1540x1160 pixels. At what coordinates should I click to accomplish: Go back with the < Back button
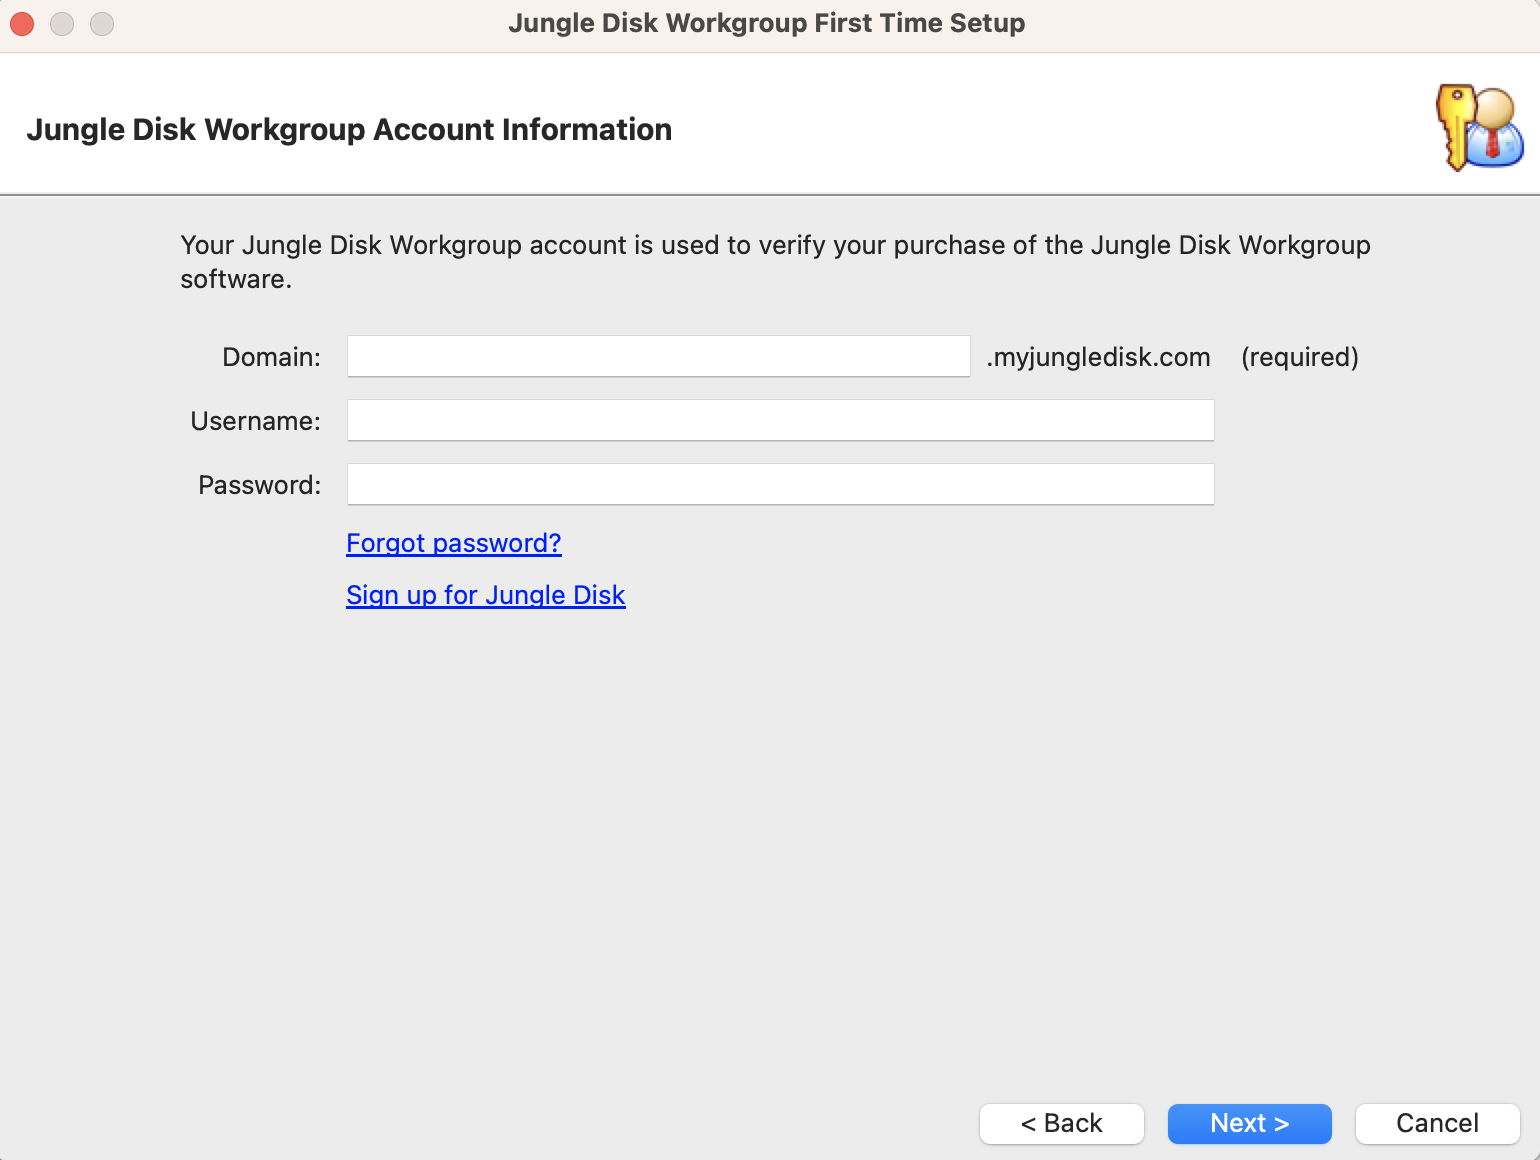click(1062, 1123)
